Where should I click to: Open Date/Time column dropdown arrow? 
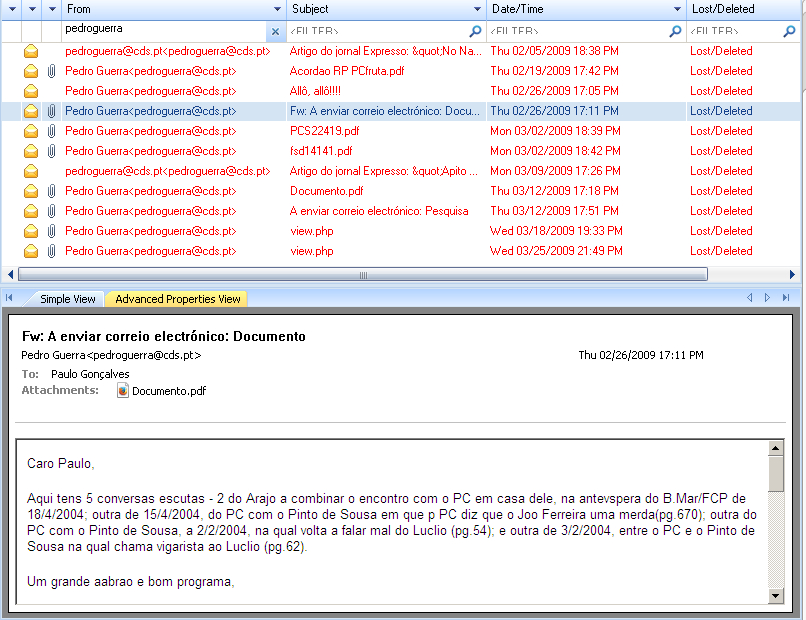[677, 9]
